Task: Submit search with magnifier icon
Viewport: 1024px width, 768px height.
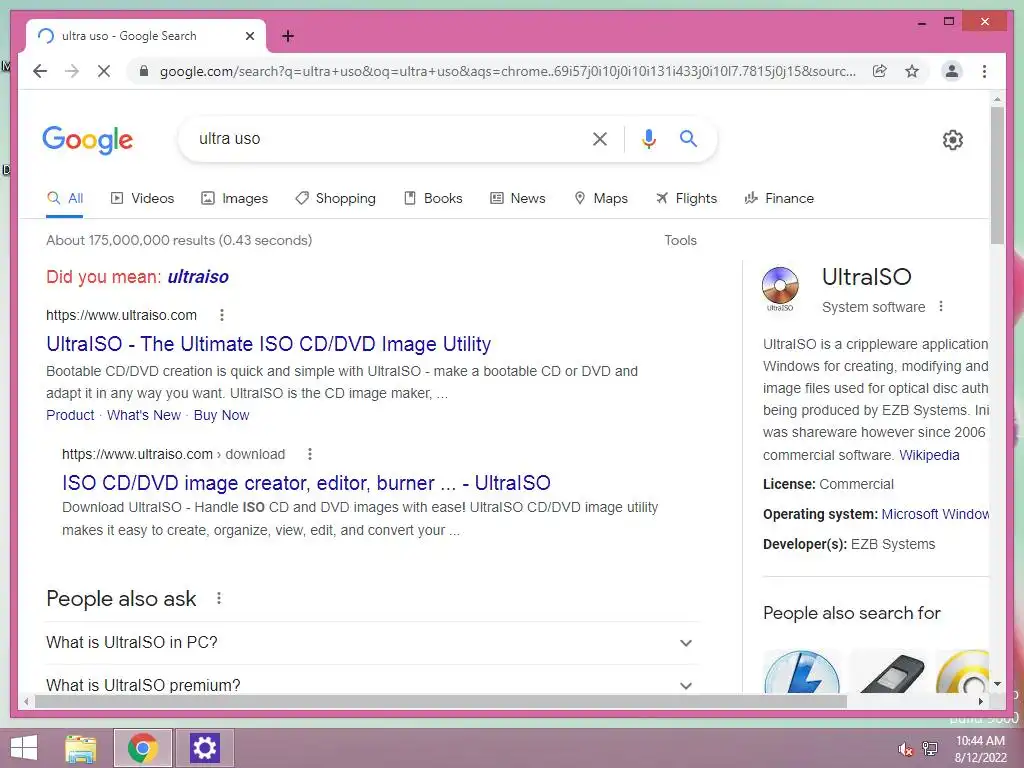Action: (688, 138)
